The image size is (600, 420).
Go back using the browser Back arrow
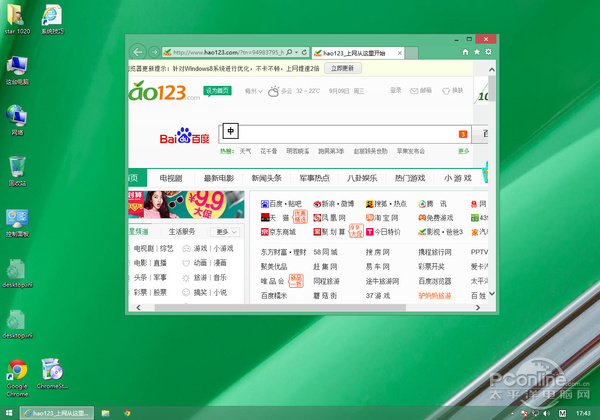(138, 52)
